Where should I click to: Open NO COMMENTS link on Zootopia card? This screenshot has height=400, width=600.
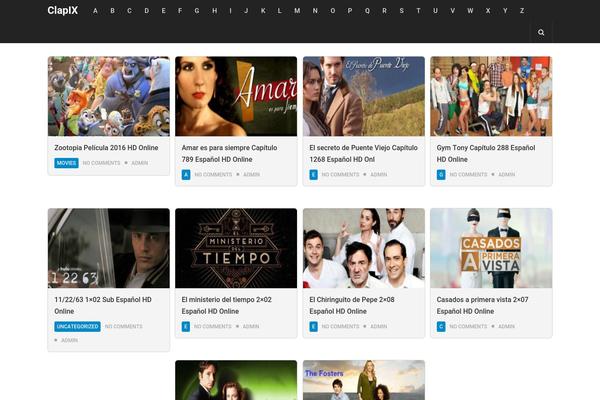click(101, 163)
